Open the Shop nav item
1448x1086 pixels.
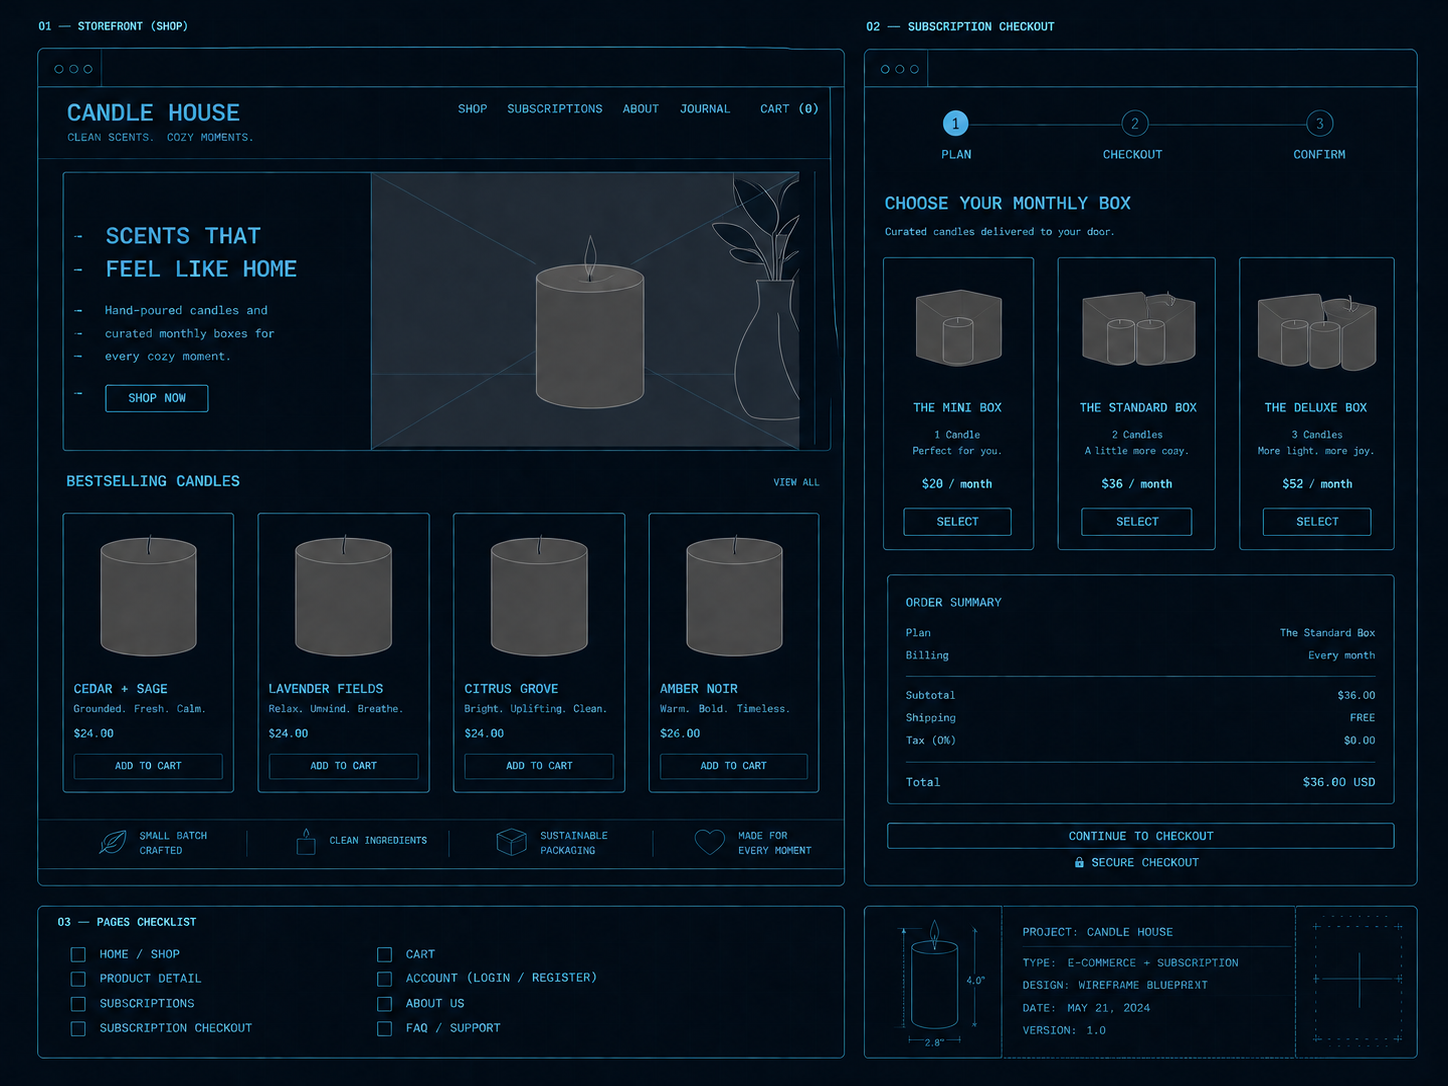point(472,109)
